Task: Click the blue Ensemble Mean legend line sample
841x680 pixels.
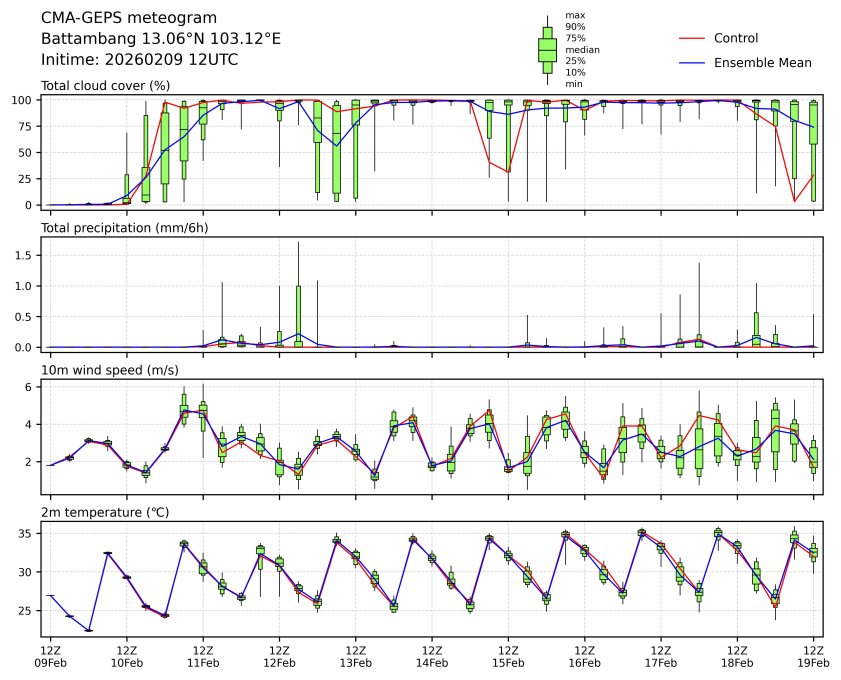Action: point(692,62)
